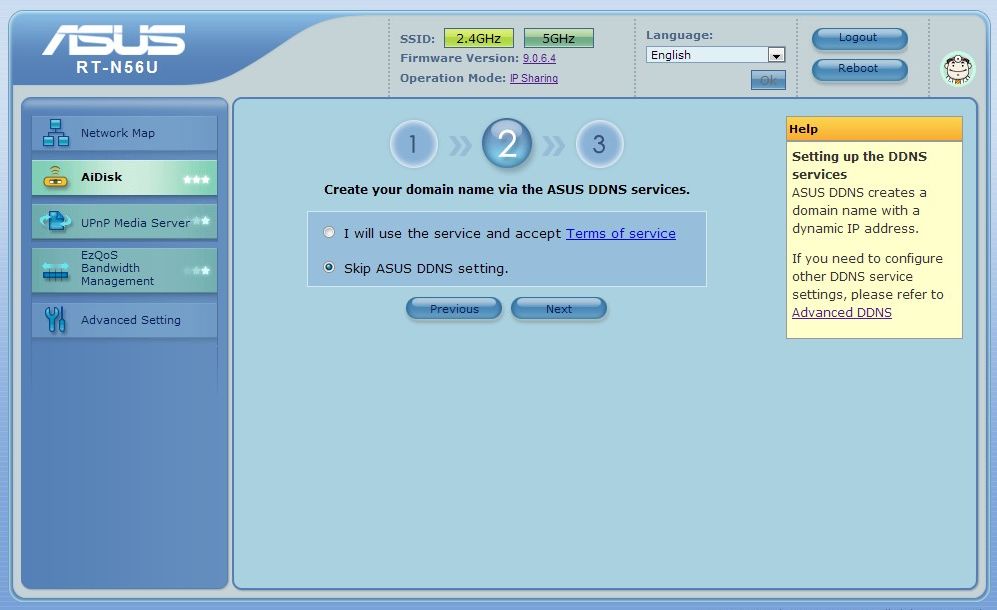This screenshot has width=997, height=610.
Task: Open the Terms of service link
Action: click(620, 233)
